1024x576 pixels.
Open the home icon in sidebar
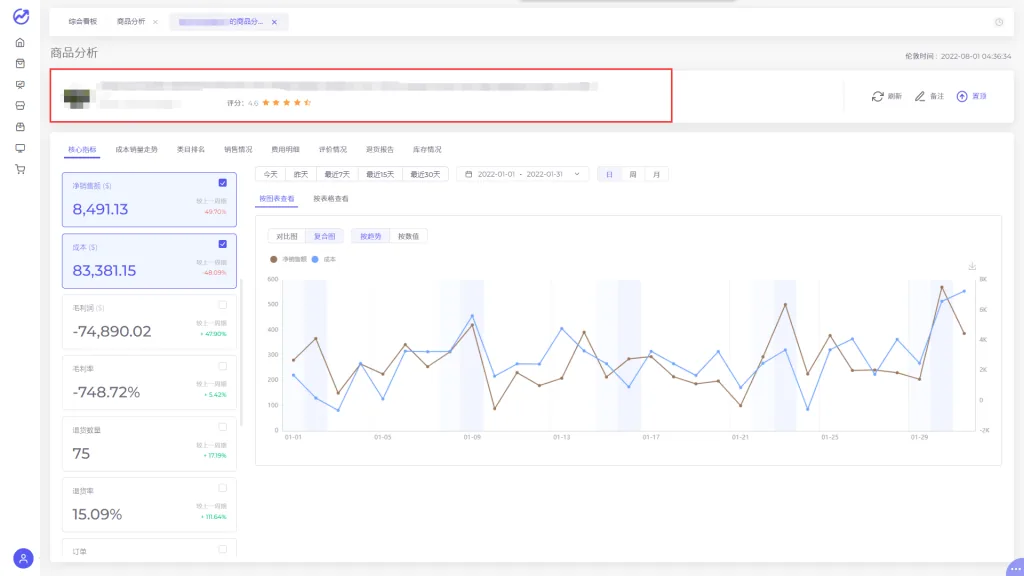(x=20, y=42)
